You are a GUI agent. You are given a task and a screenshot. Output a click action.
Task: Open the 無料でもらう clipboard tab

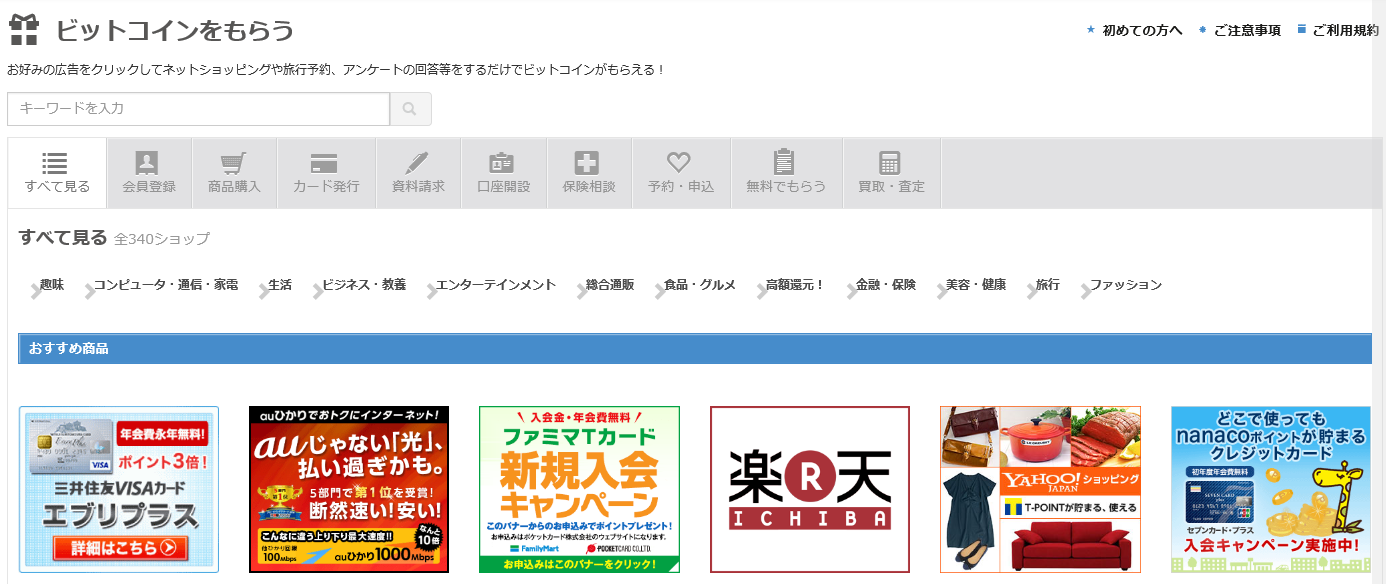(x=786, y=173)
